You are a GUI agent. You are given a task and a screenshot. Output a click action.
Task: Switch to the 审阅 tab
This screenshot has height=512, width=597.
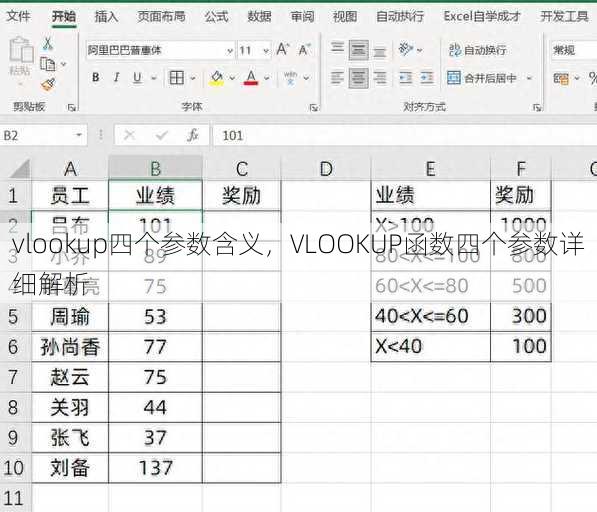[x=302, y=16]
